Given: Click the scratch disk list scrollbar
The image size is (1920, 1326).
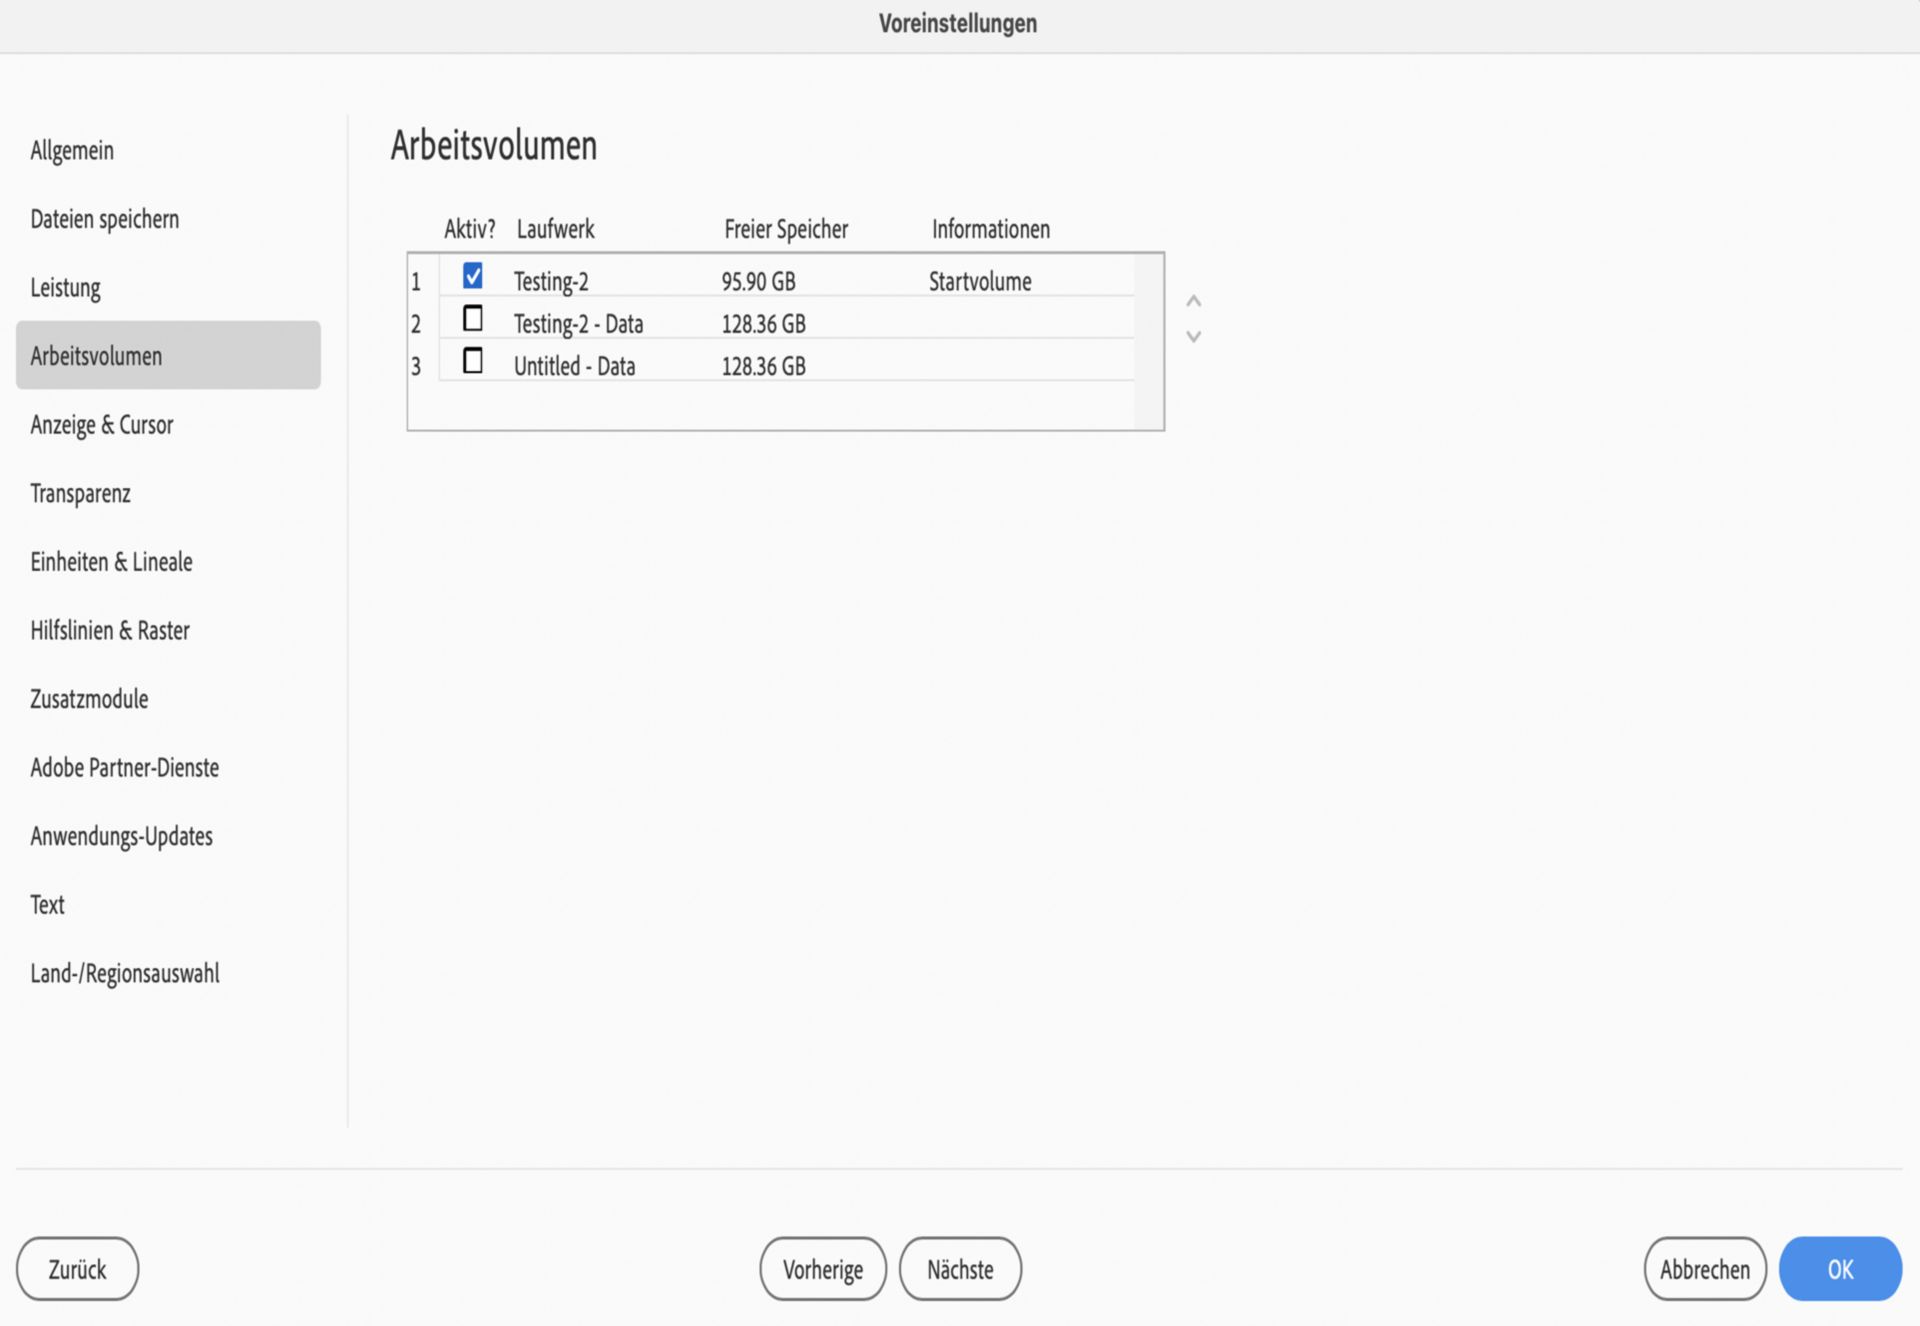Looking at the screenshot, I should point(1149,342).
